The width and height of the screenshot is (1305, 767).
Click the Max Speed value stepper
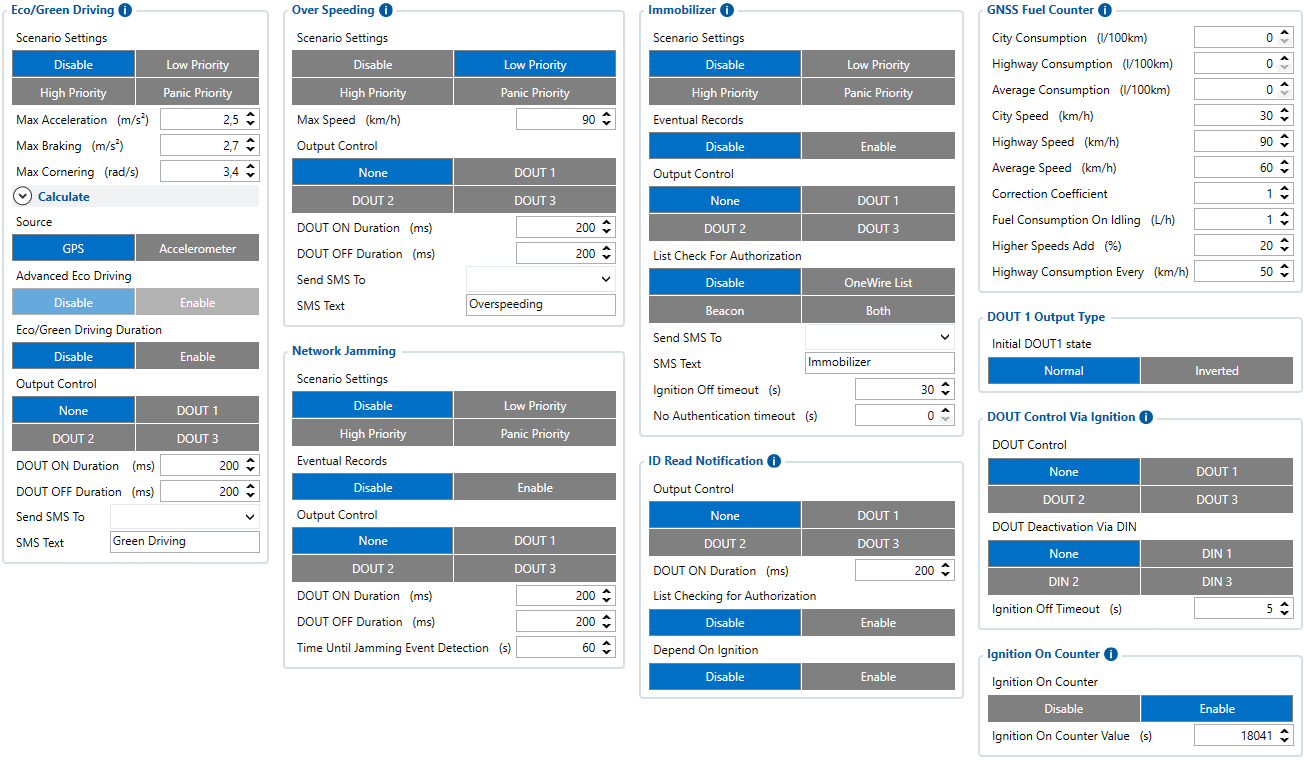pyautogui.click(x=607, y=120)
